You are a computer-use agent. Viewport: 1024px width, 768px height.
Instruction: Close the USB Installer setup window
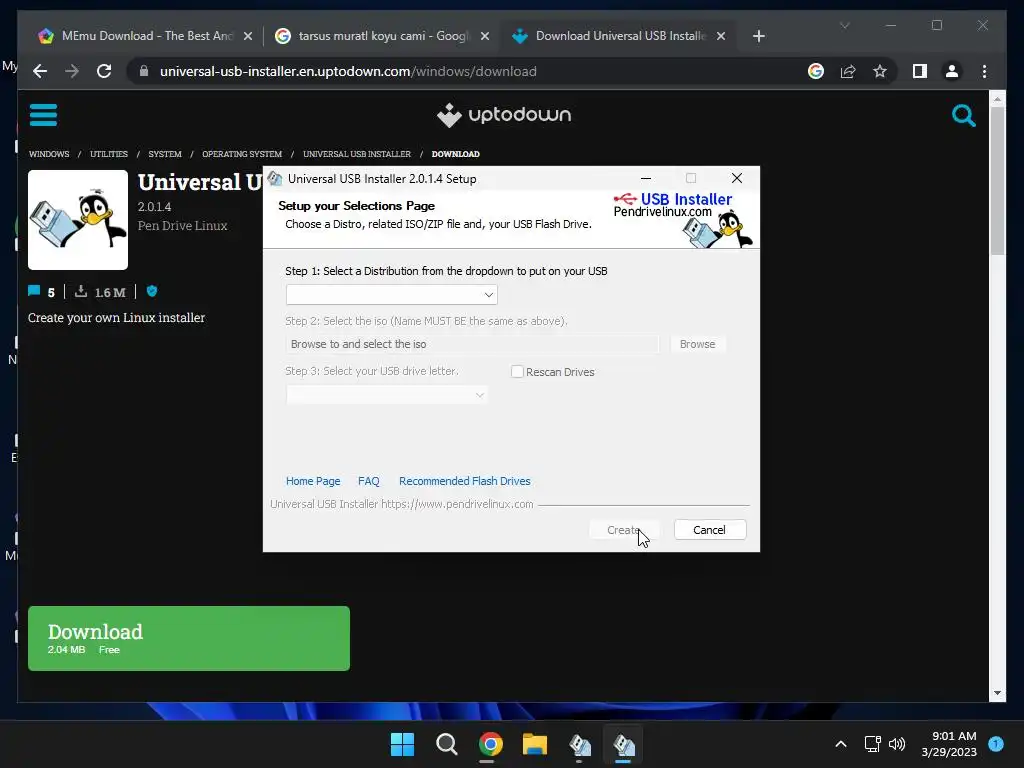tap(737, 178)
